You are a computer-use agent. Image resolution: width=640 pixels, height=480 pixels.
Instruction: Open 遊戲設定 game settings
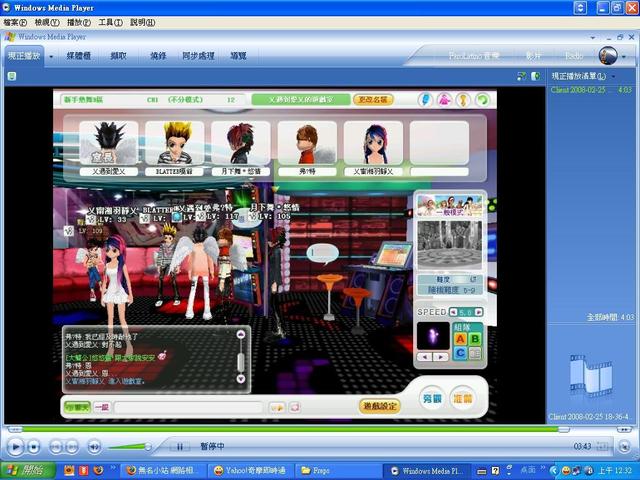(380, 406)
